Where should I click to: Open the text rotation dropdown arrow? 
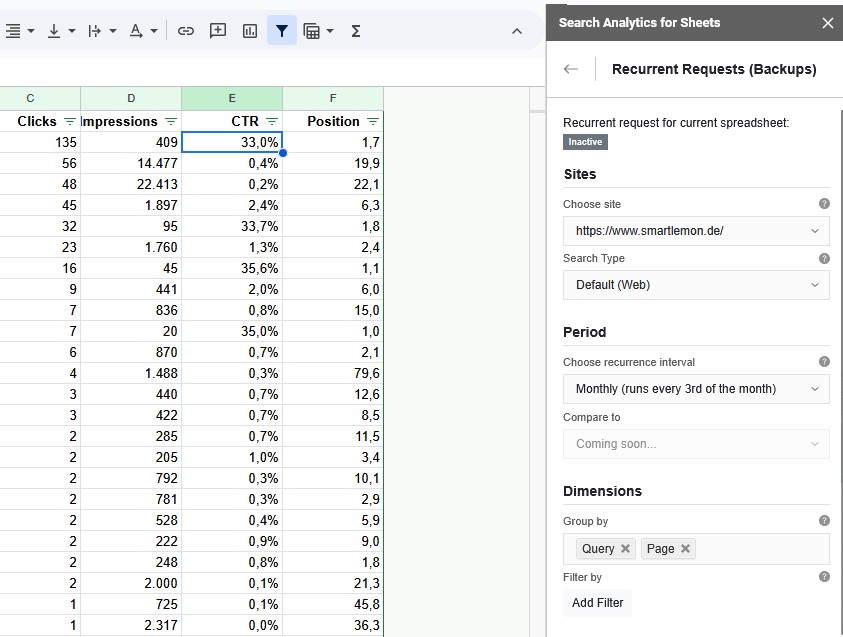coord(154,31)
